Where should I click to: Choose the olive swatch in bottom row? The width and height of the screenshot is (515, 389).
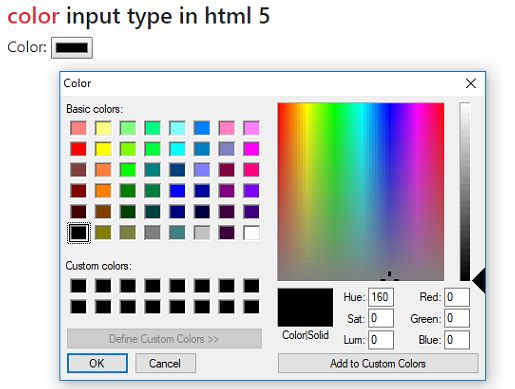(103, 233)
